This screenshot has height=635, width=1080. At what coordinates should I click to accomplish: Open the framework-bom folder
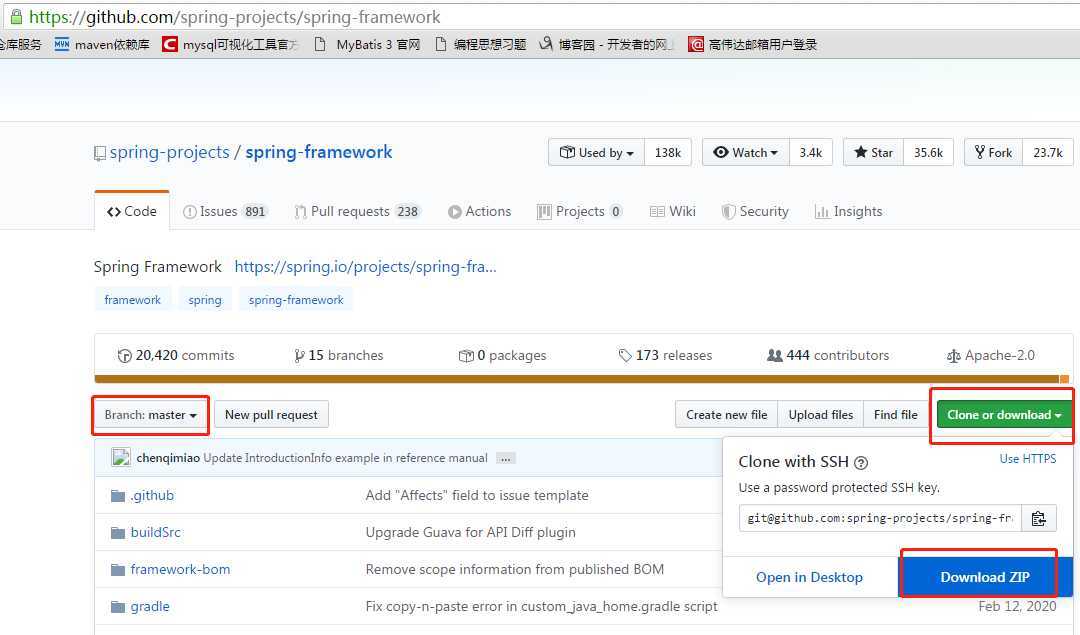point(180,570)
